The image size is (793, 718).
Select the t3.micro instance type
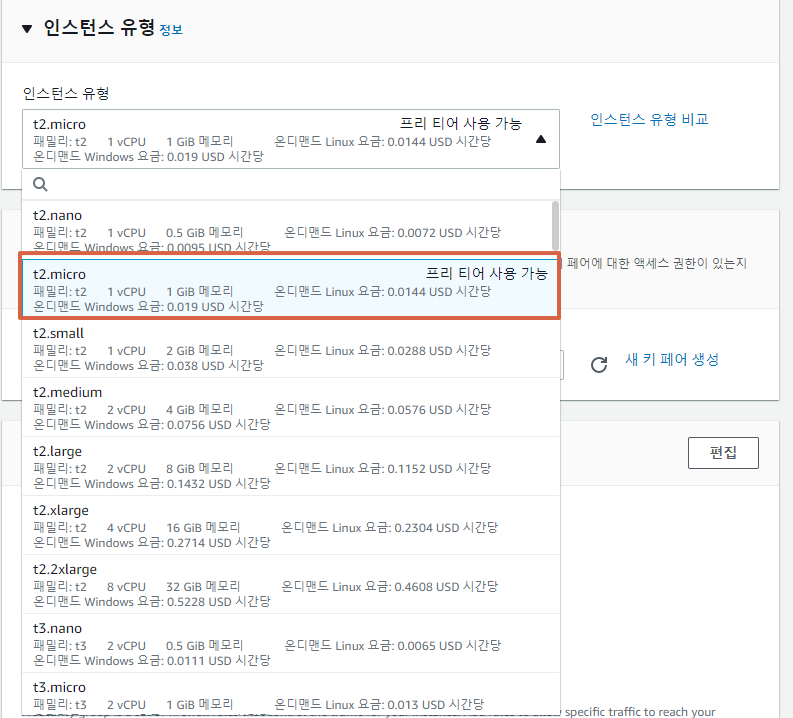(291, 695)
